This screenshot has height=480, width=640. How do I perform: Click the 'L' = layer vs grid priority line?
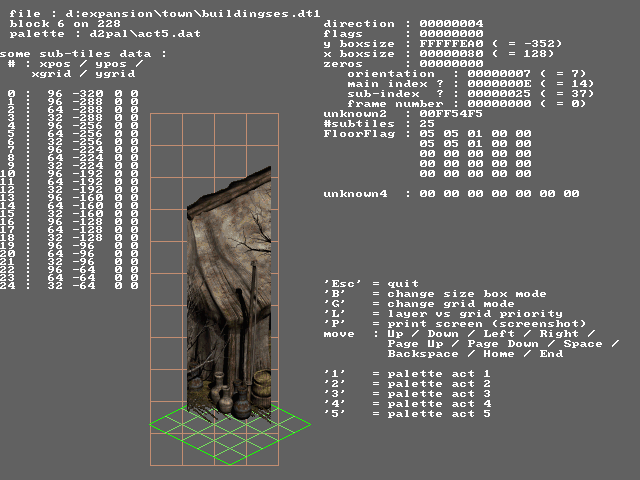443,314
